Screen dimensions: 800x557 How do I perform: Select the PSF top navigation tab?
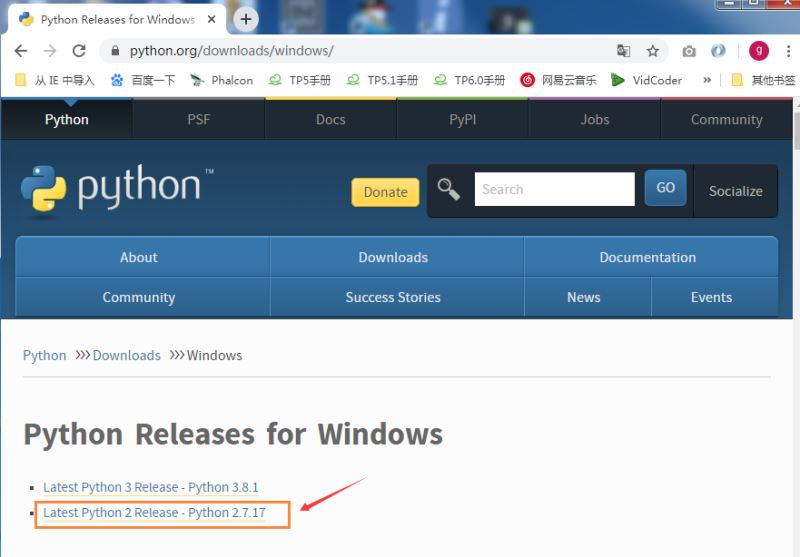(x=198, y=119)
